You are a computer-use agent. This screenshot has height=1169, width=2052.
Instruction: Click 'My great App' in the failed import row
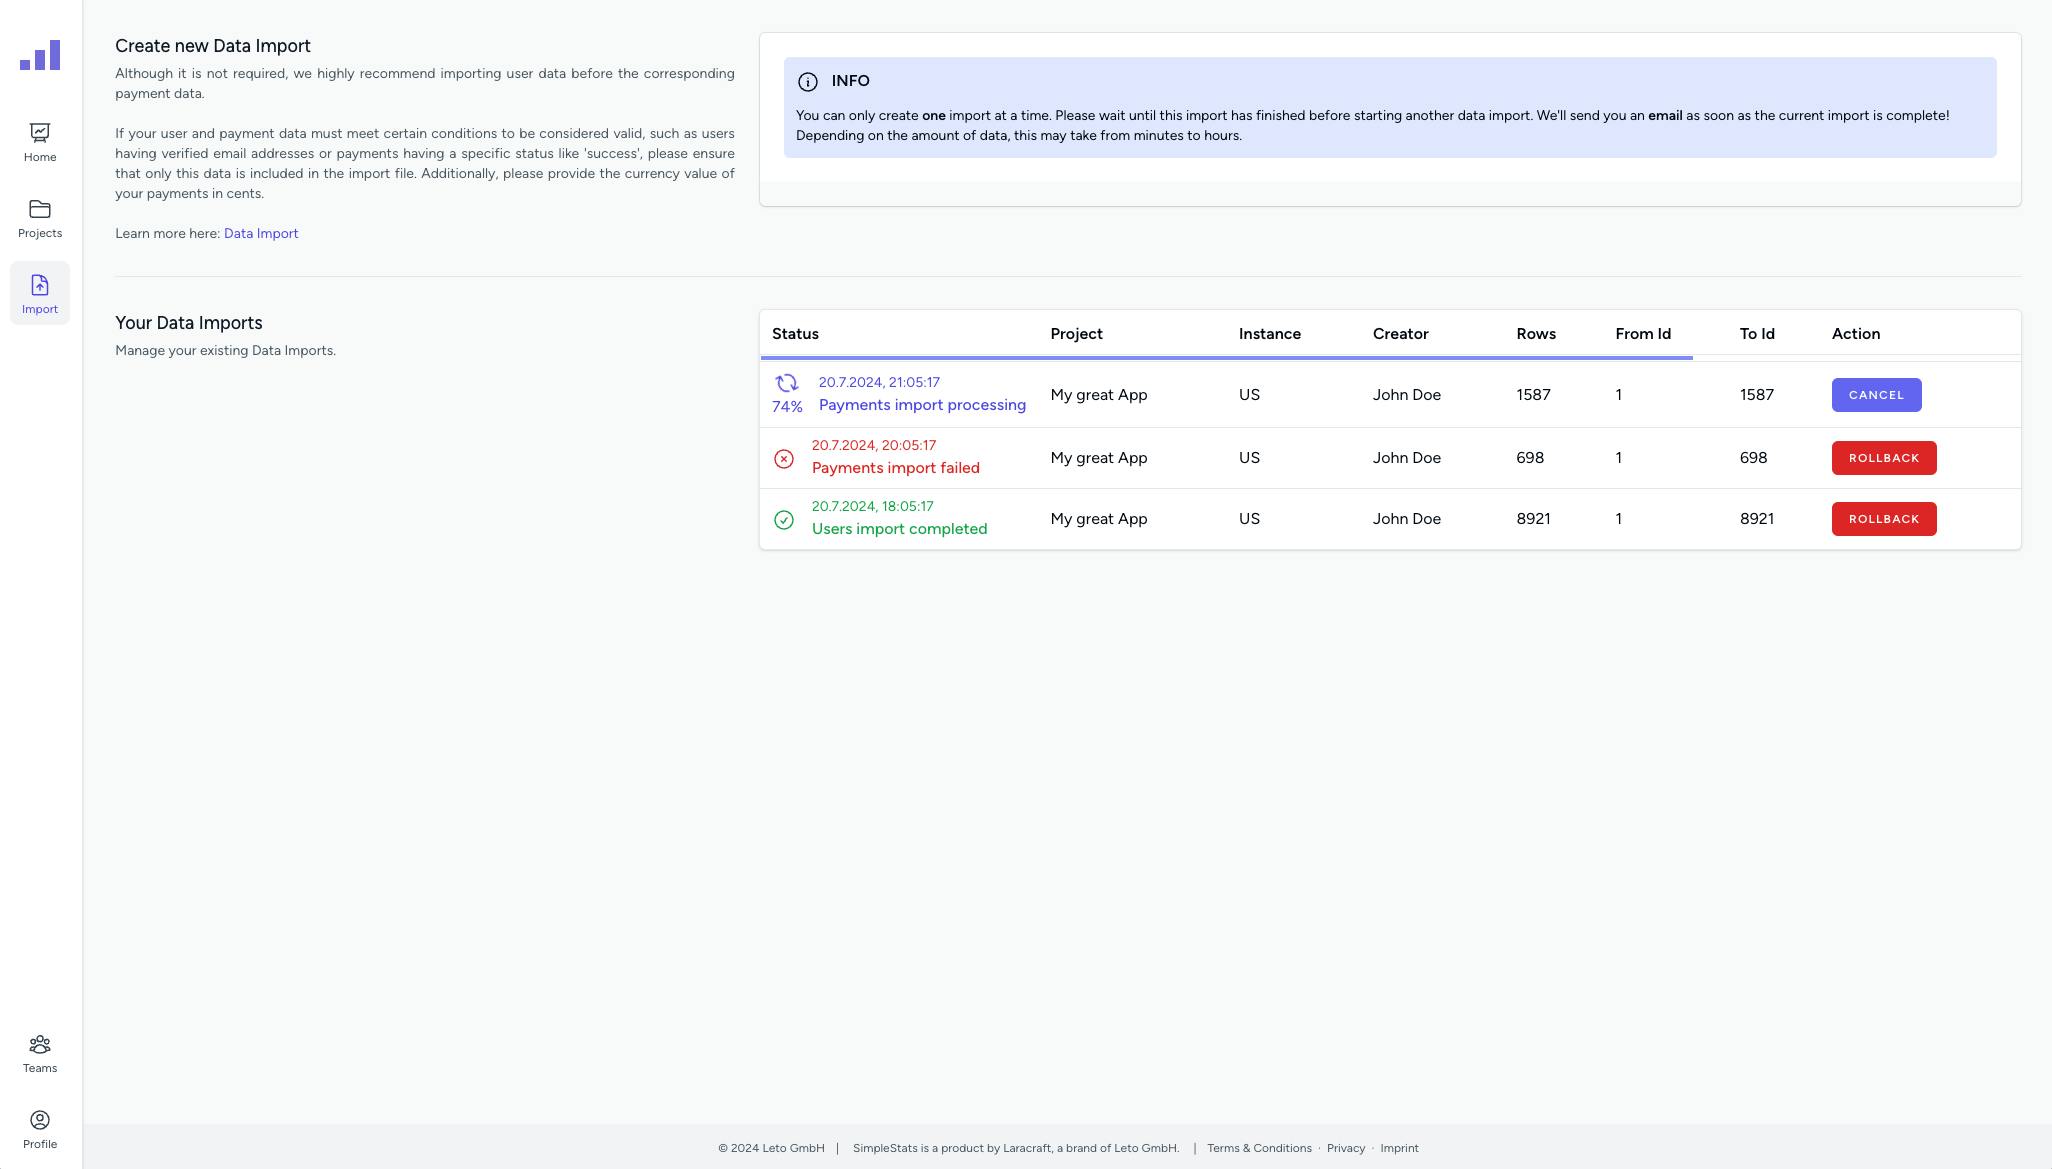[x=1098, y=458]
